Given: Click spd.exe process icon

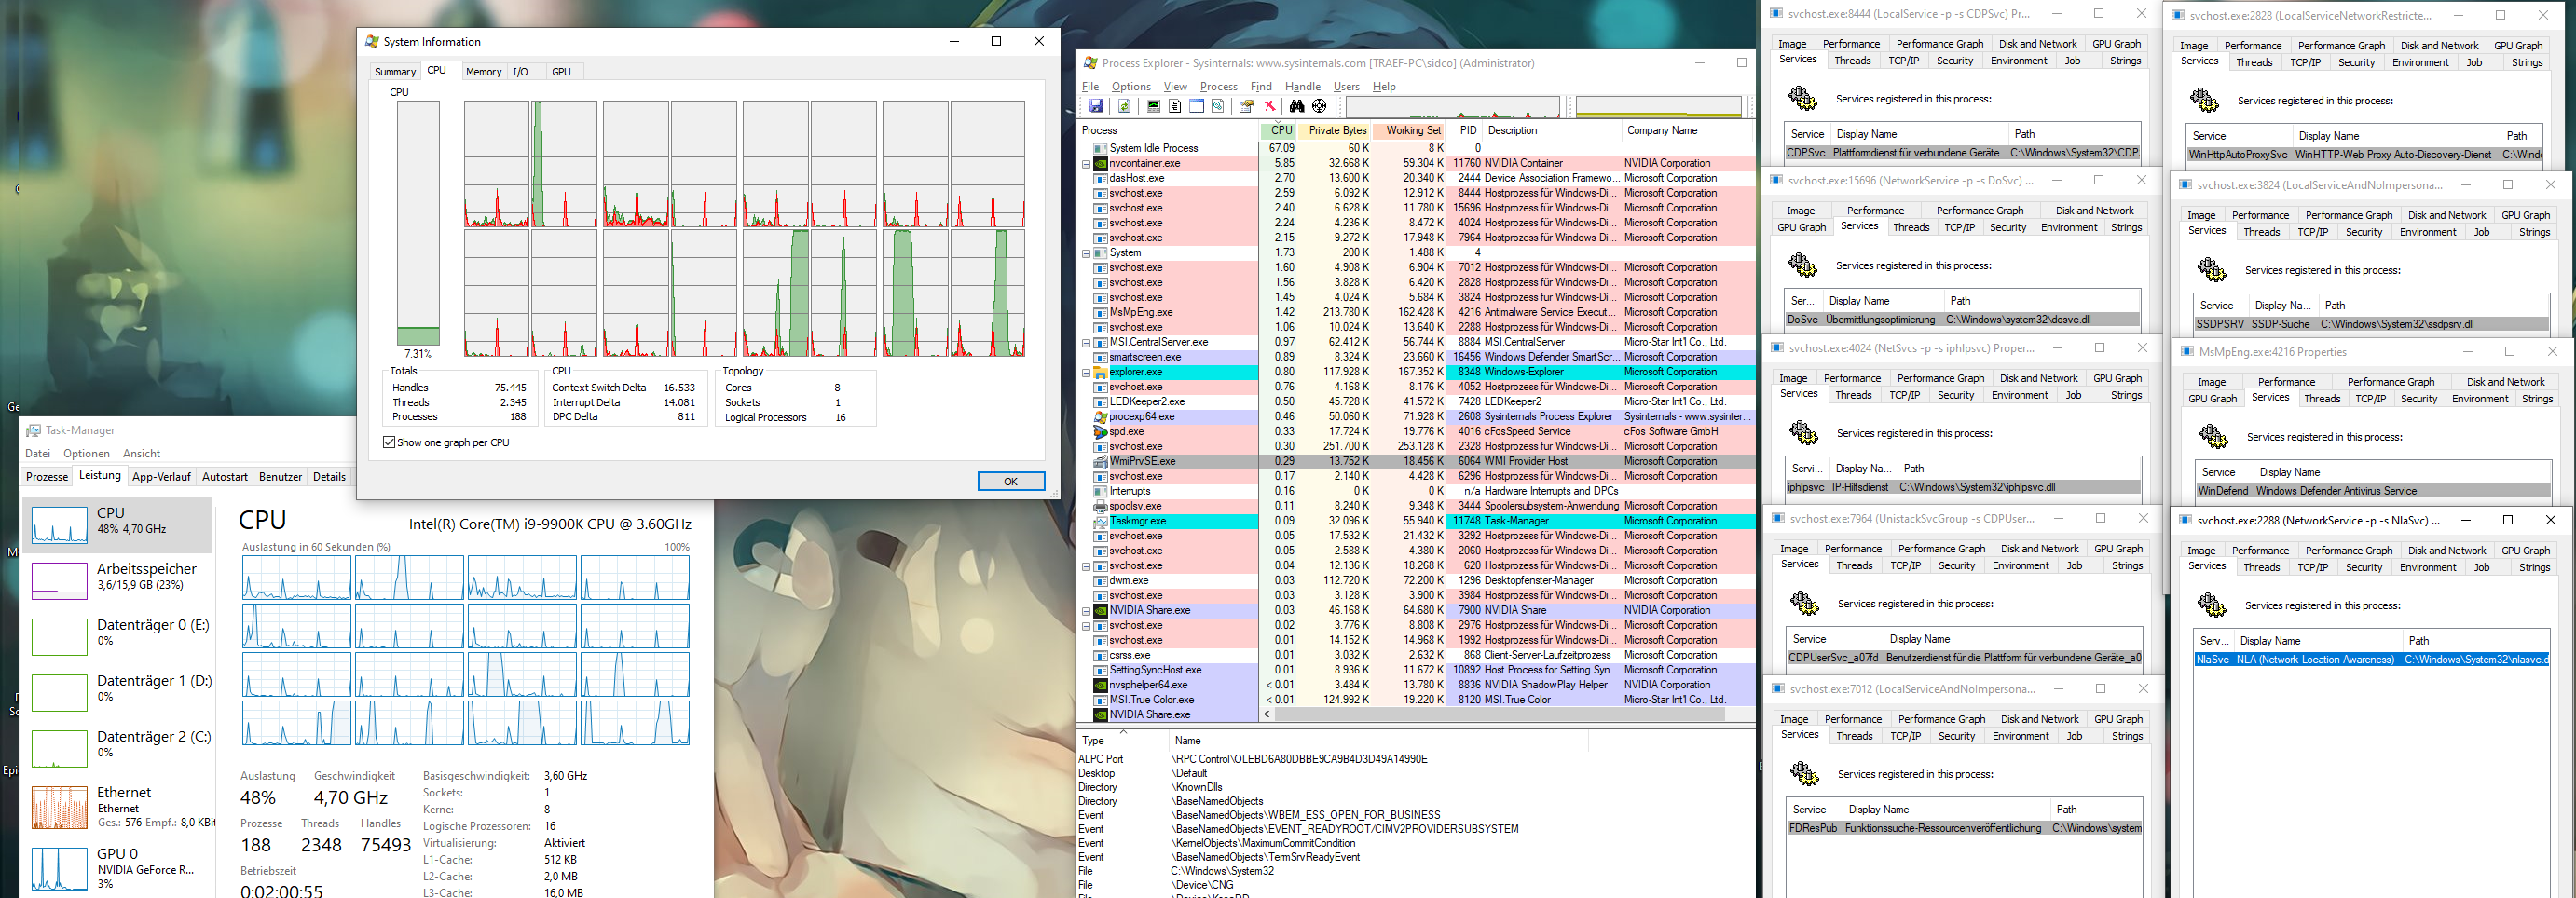Looking at the screenshot, I should coord(1100,432).
